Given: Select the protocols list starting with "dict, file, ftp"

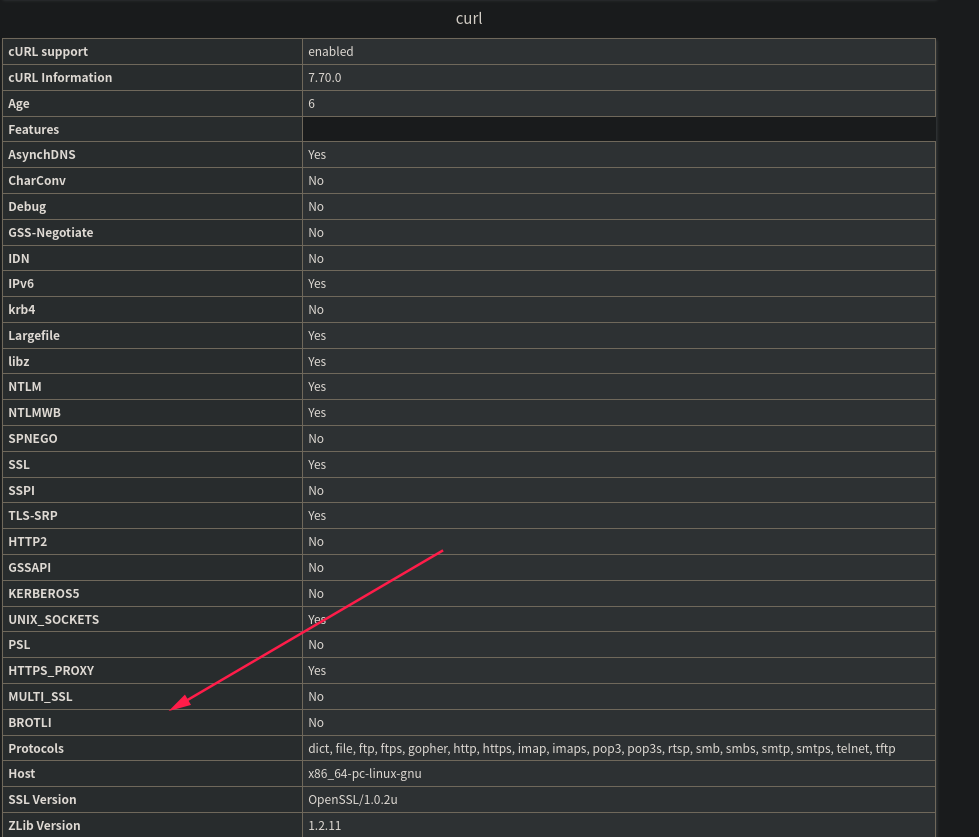Looking at the screenshot, I should click(602, 748).
